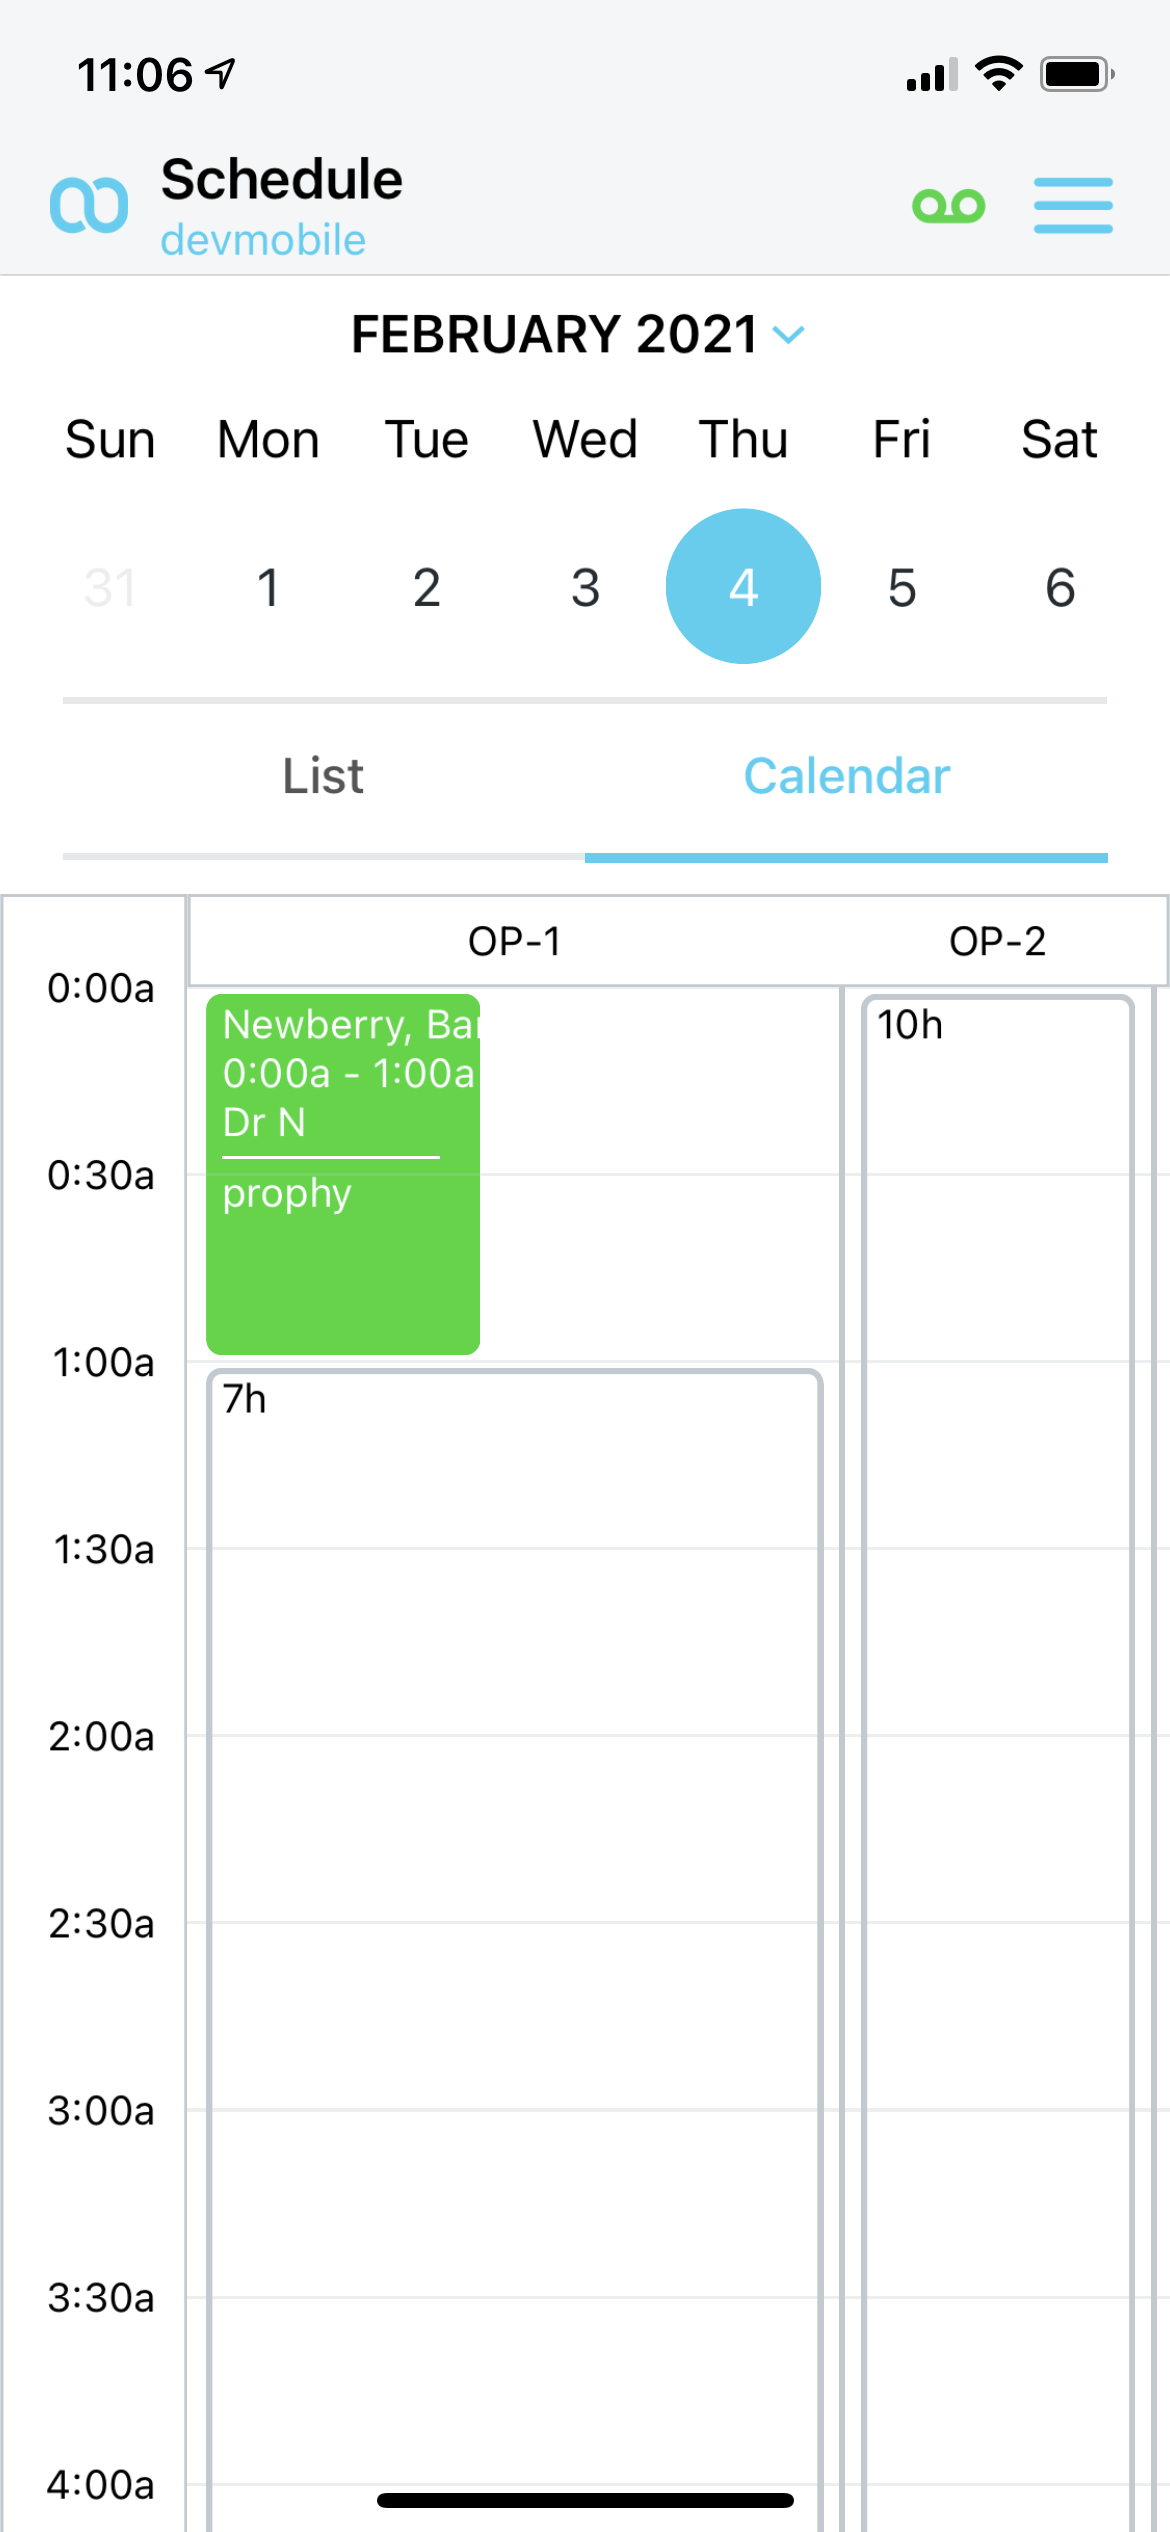Tap the OP-1 column header
Viewport: 1170px width, 2532px height.
(514, 941)
